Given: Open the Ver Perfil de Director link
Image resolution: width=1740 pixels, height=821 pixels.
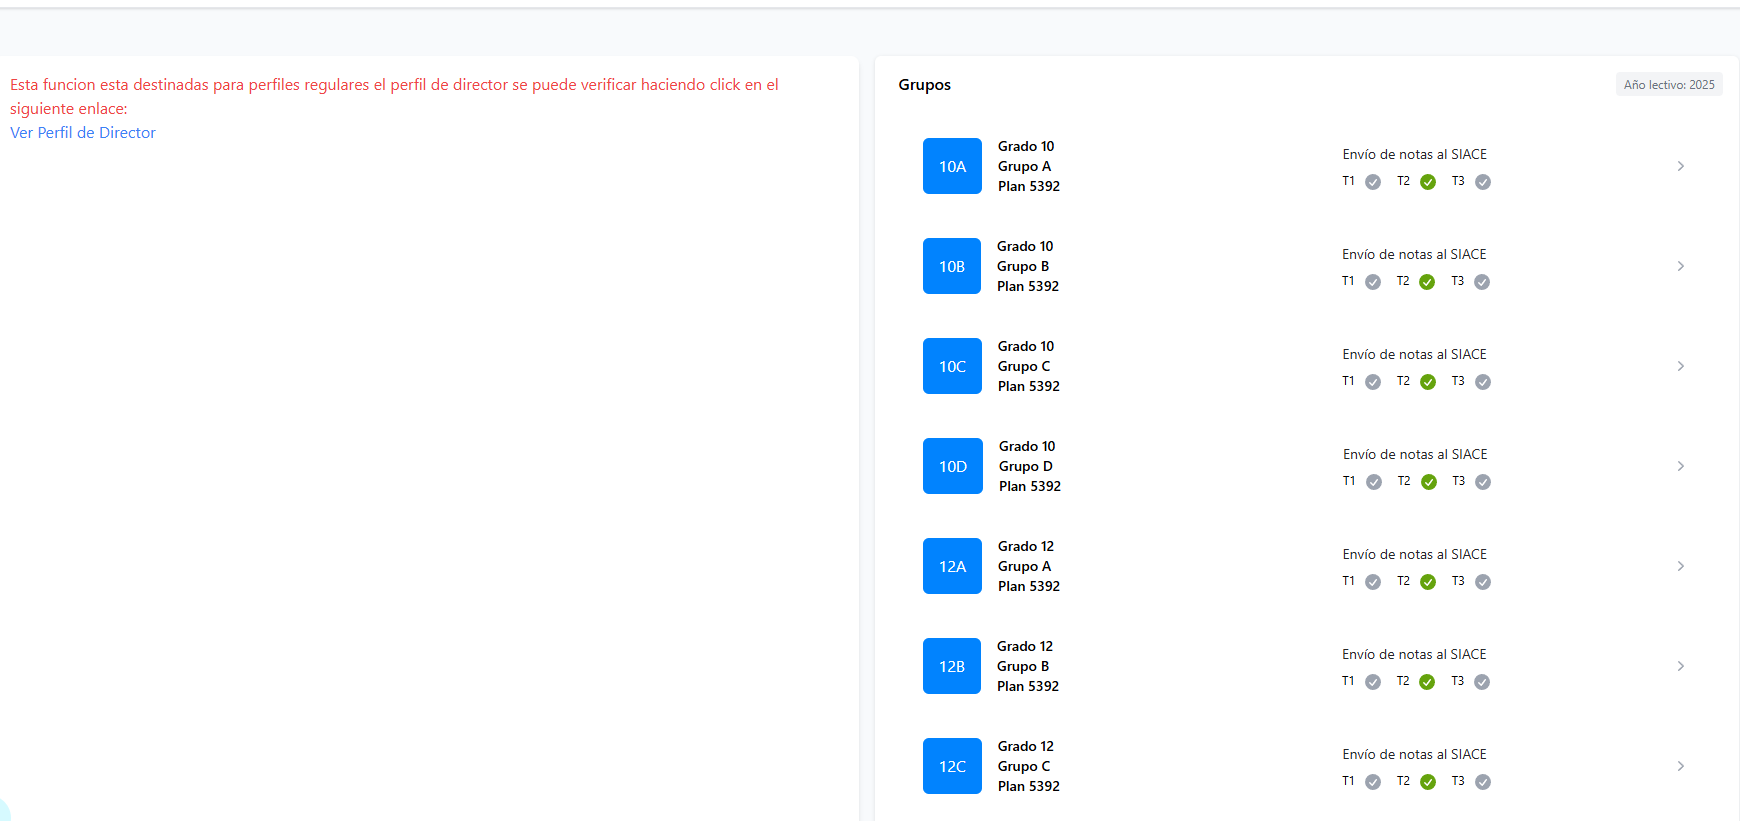Looking at the screenshot, I should click(83, 133).
